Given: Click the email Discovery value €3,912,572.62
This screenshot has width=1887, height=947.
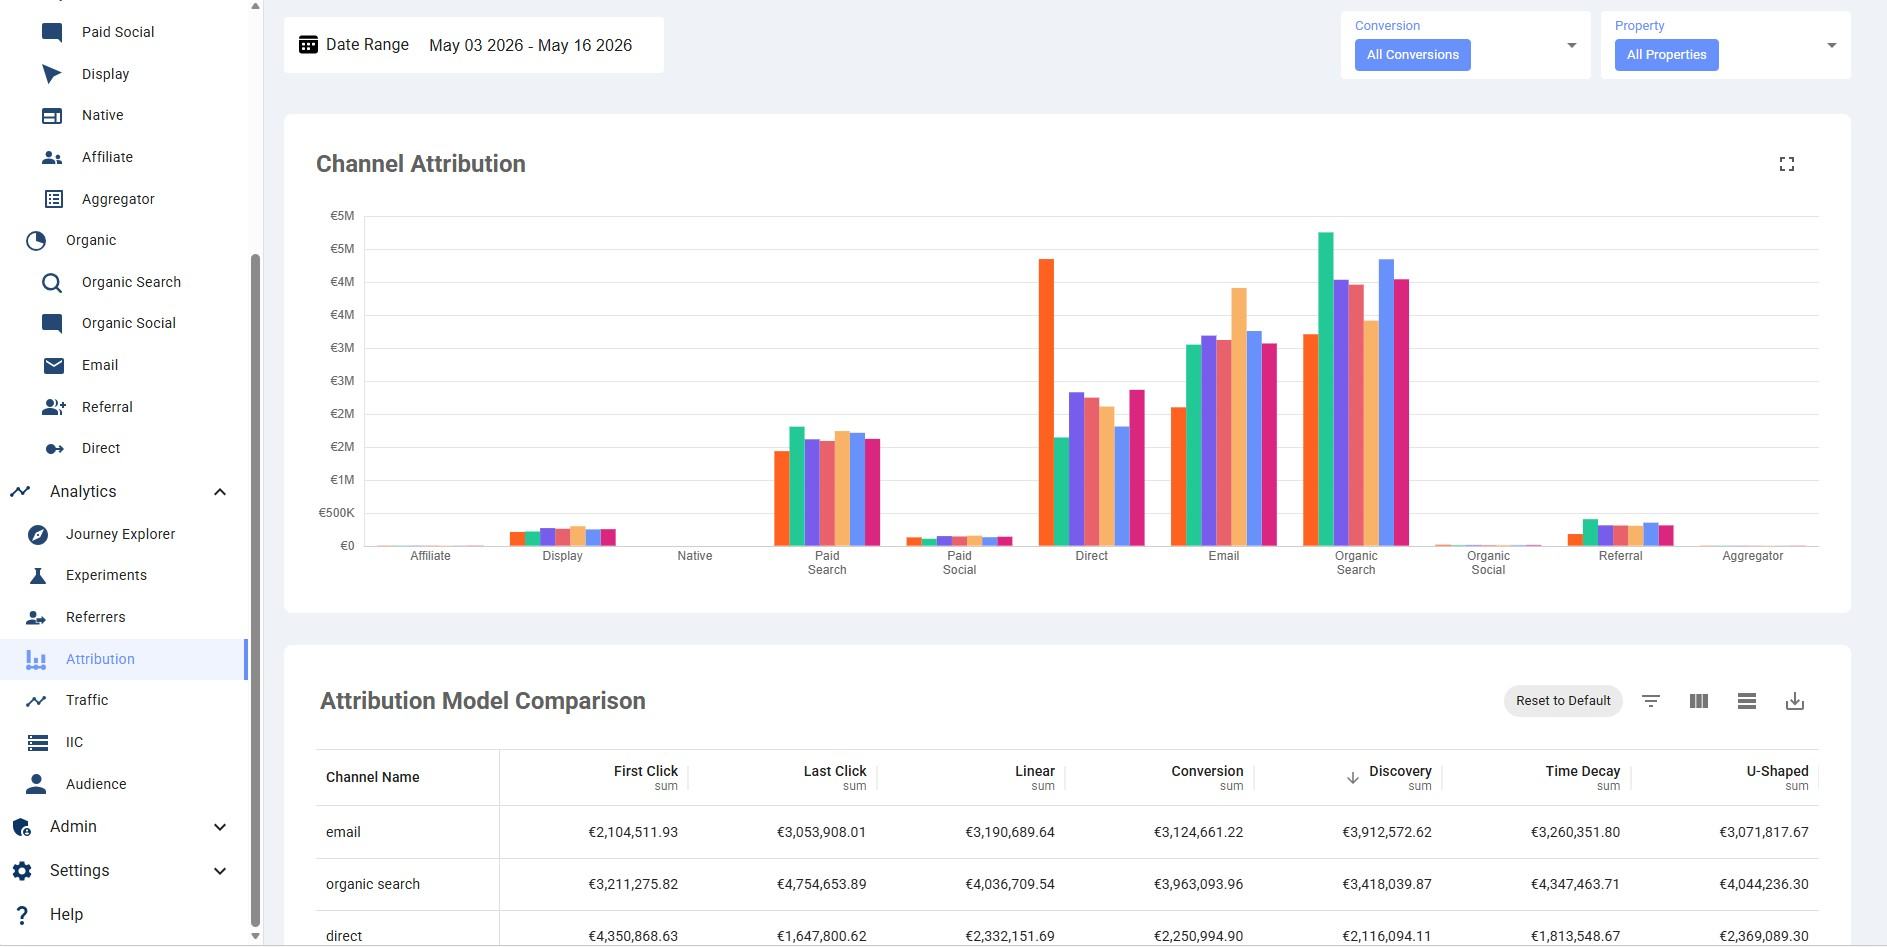Looking at the screenshot, I should click(x=1386, y=832).
